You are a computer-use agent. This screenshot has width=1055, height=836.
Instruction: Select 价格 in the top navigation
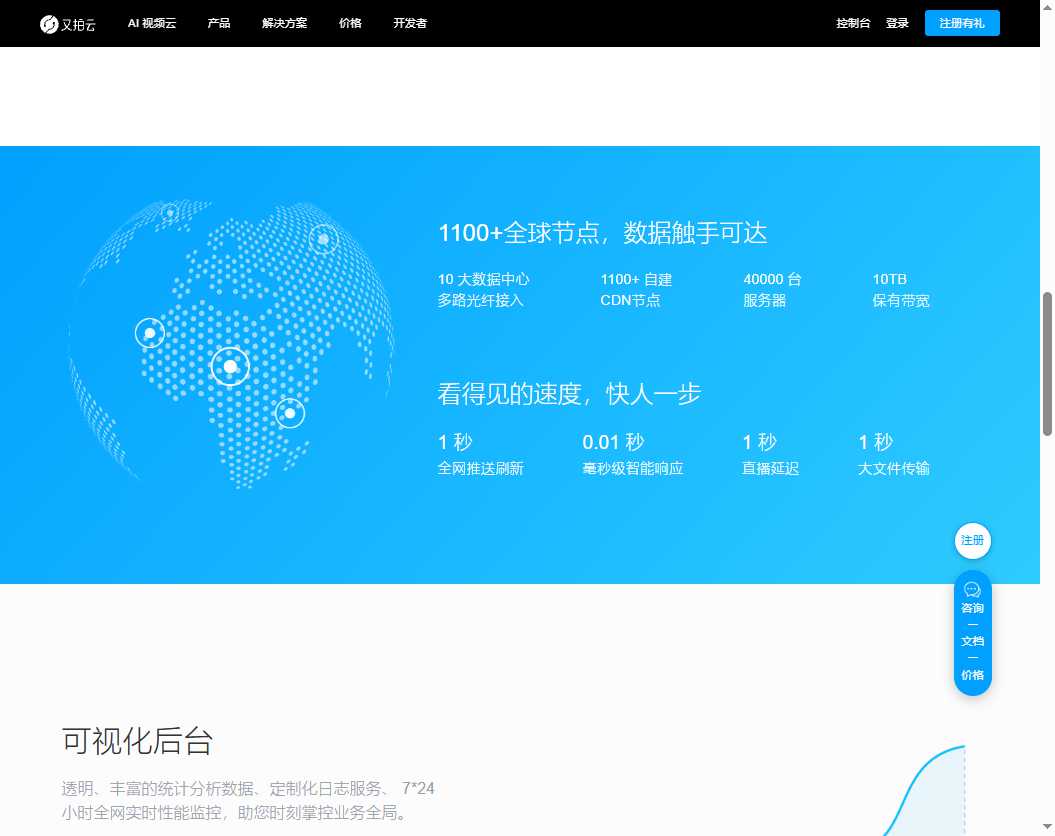[350, 23]
